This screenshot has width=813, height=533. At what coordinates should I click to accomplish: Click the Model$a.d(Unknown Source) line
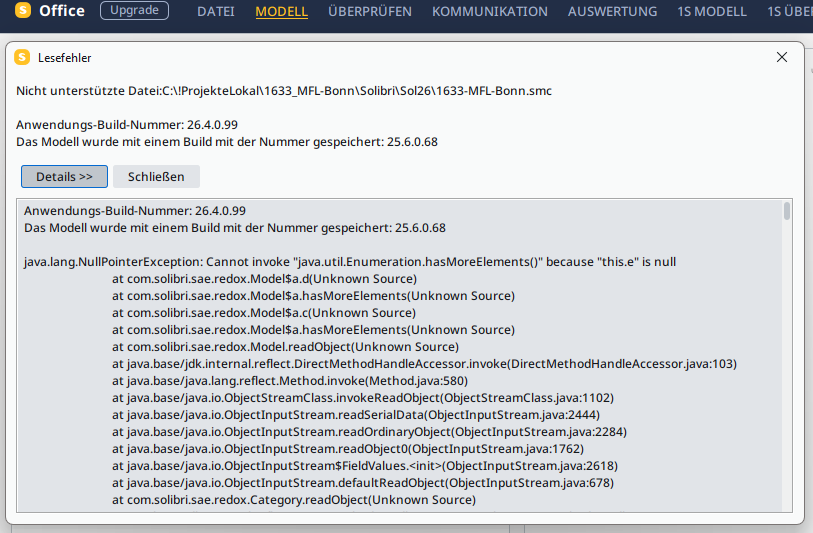(264, 279)
